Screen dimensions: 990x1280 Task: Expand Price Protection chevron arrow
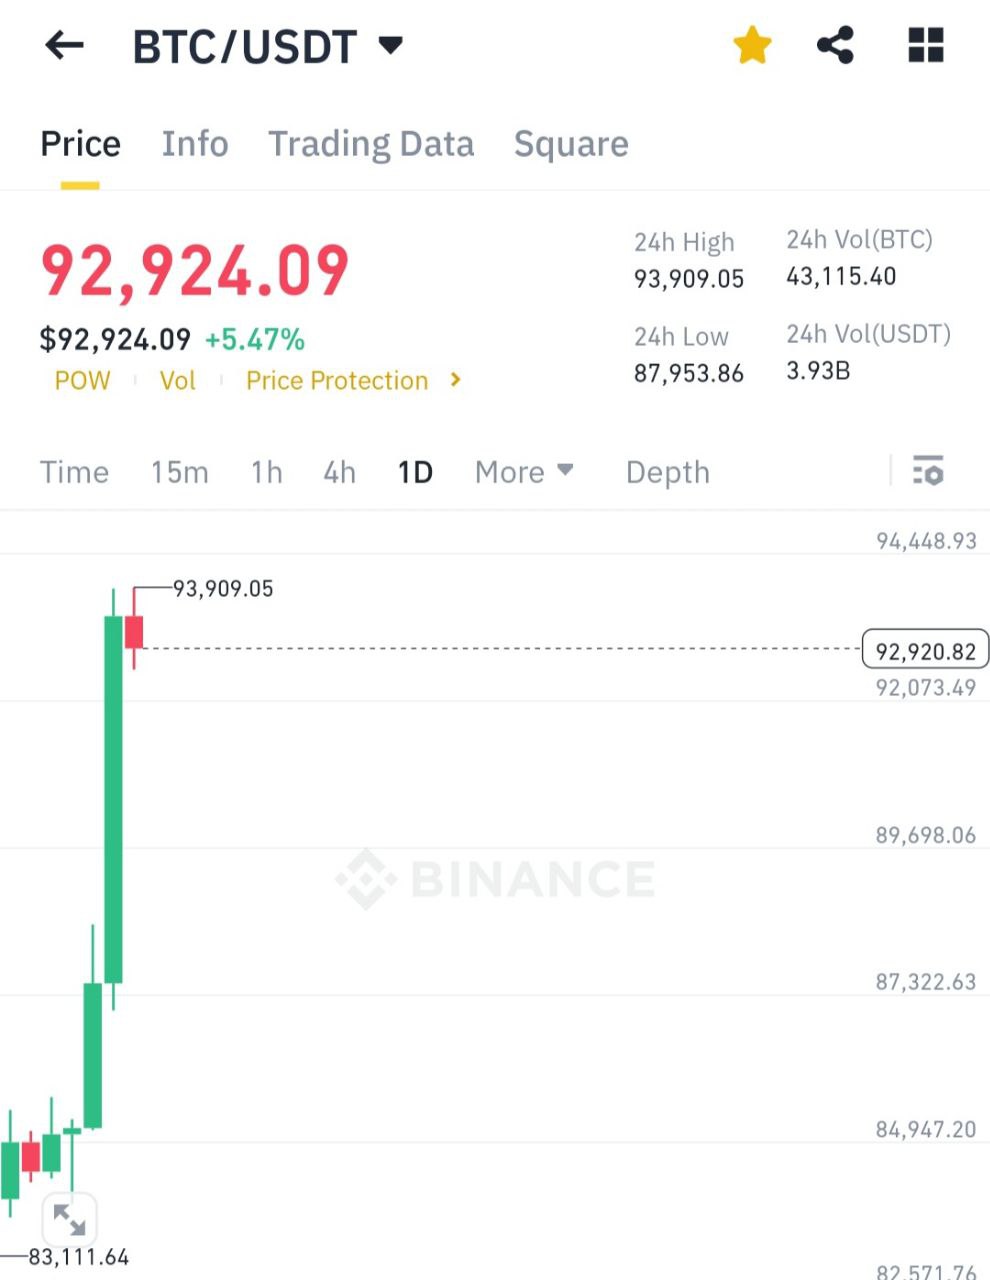(456, 380)
